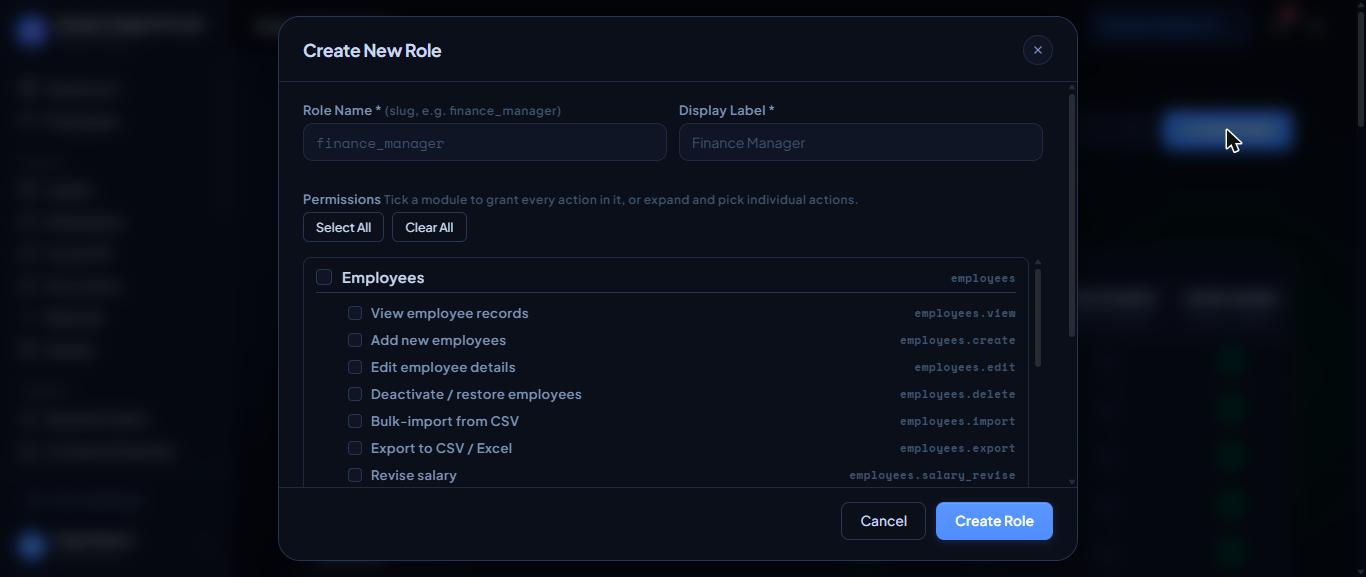Check the Export to CSV / Excel box
The width and height of the screenshot is (1366, 577).
tap(355, 448)
